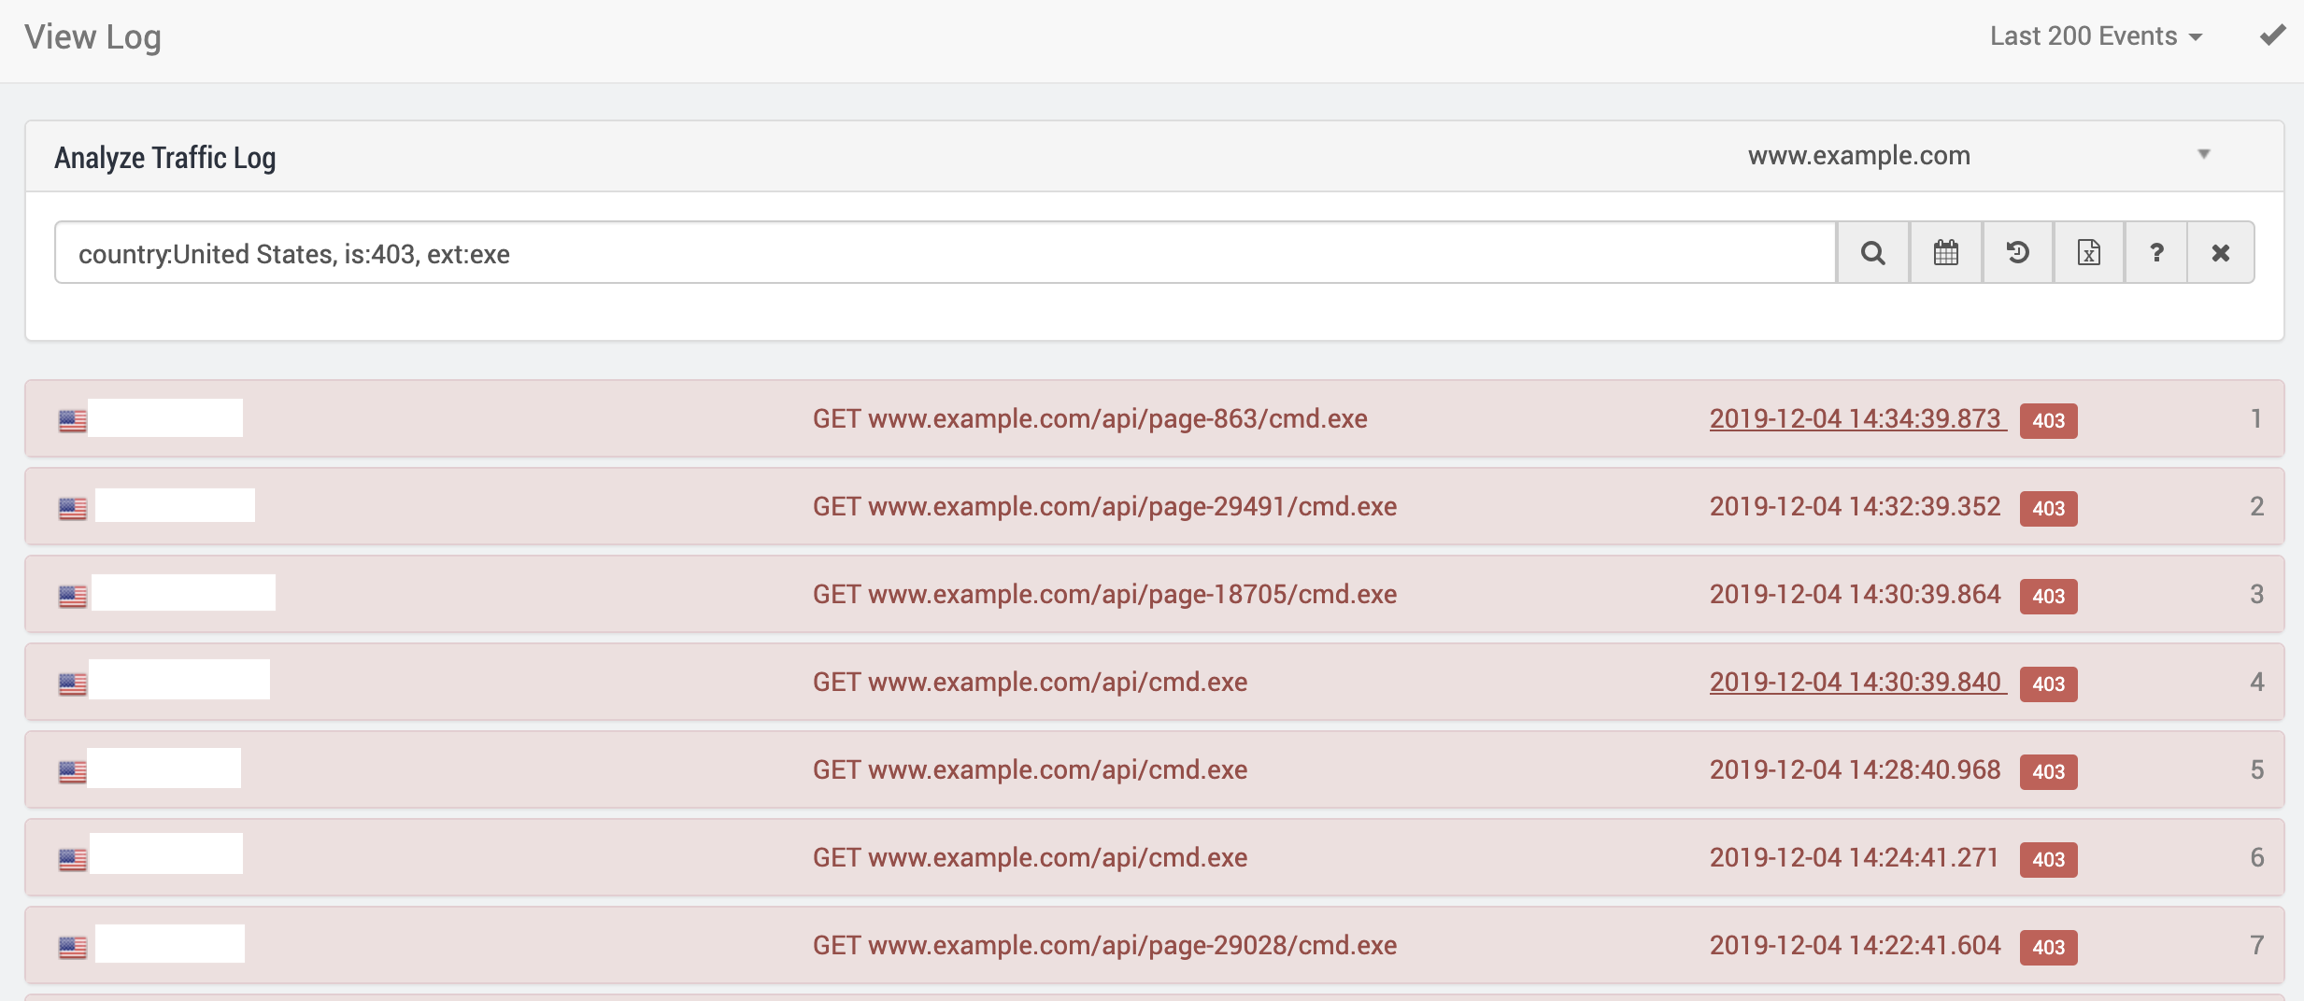Select the page-18705/cmd.exe request entry
This screenshot has width=2304, height=1001.
coord(1104,594)
